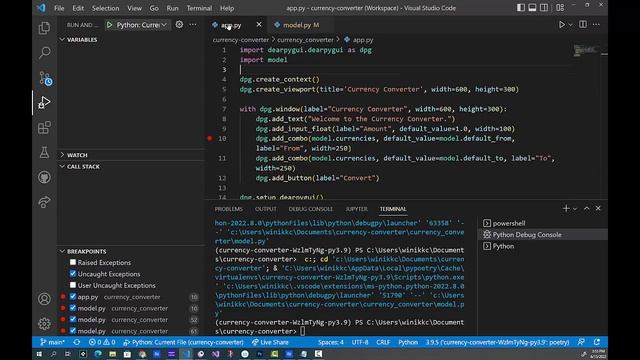Open the Live Share view in activity bar
Image resolution: width=640 pixels, height=360 pixels.
(x=44, y=202)
